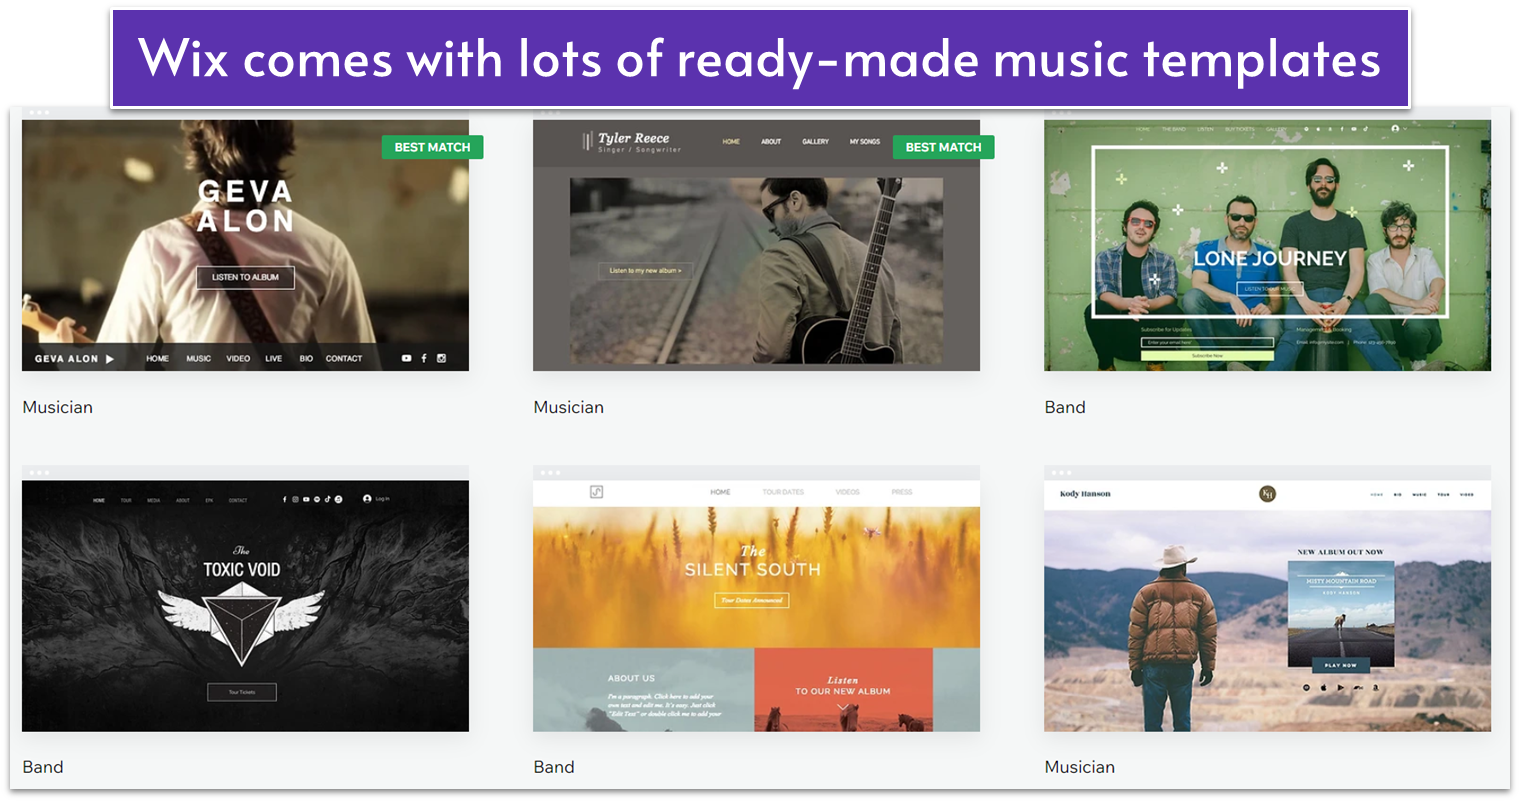Click Silent South music note logo icon
1520x802 pixels.
(596, 492)
